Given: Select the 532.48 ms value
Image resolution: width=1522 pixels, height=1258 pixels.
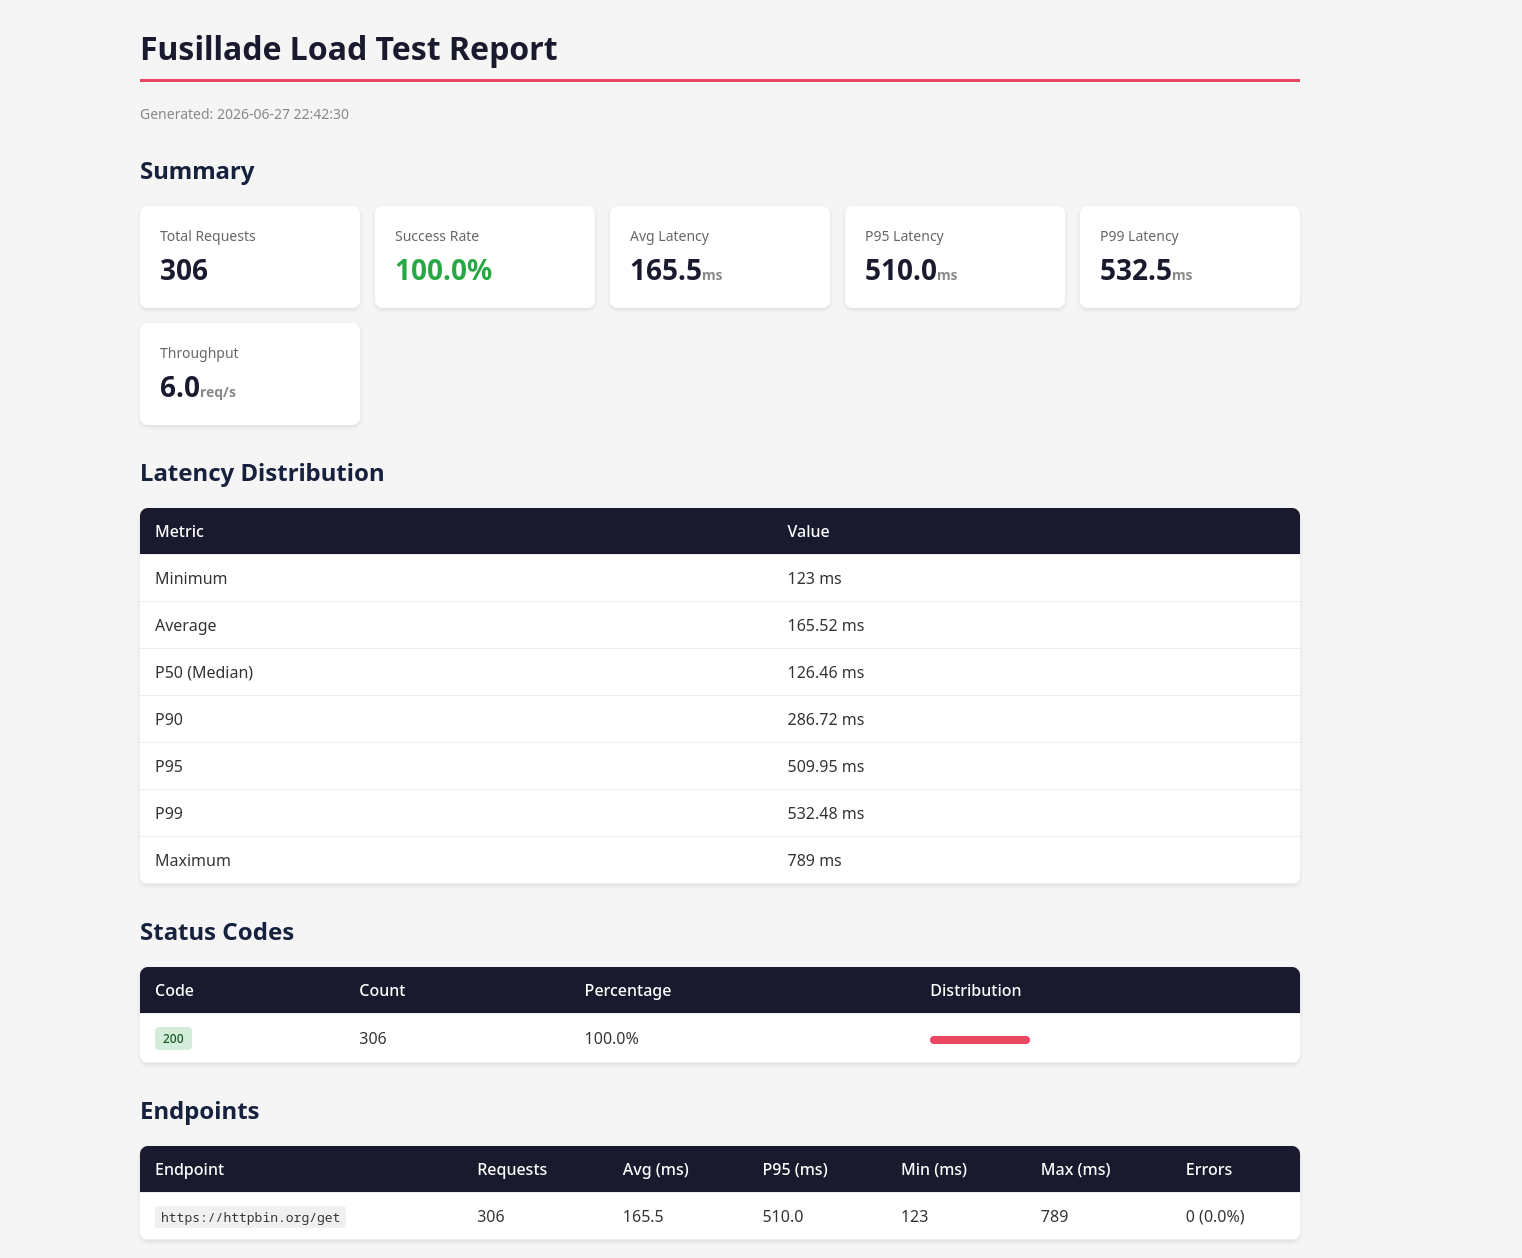Looking at the screenshot, I should pyautogui.click(x=825, y=813).
